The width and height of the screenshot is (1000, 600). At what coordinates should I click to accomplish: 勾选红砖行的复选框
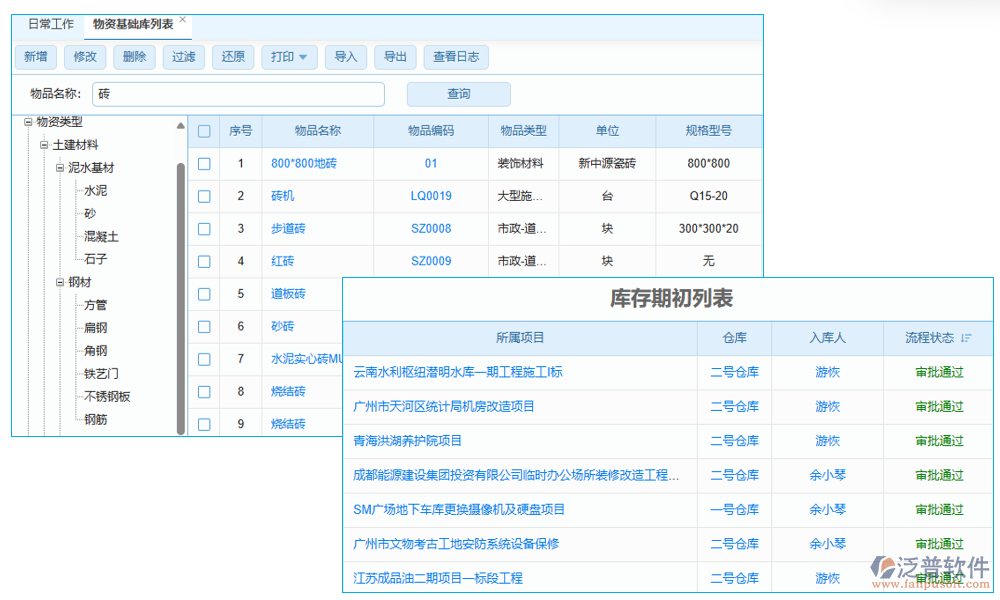click(204, 261)
